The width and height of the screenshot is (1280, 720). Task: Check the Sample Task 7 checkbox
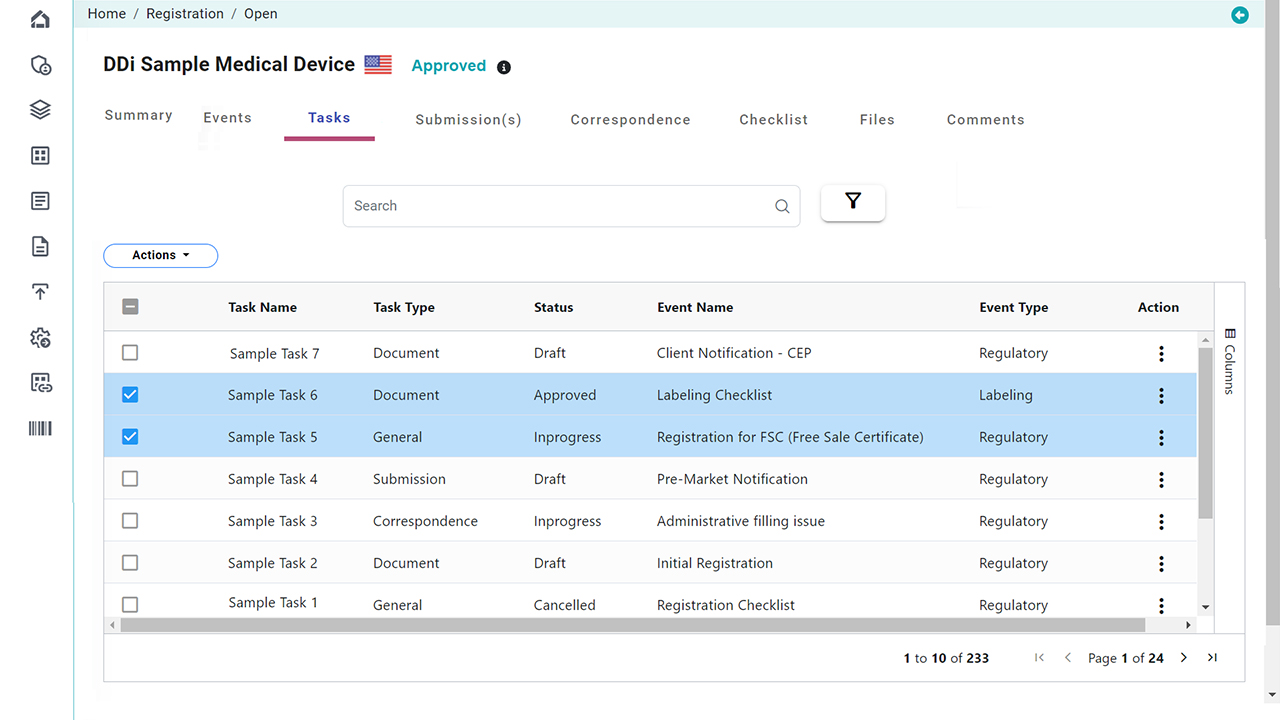click(x=130, y=353)
